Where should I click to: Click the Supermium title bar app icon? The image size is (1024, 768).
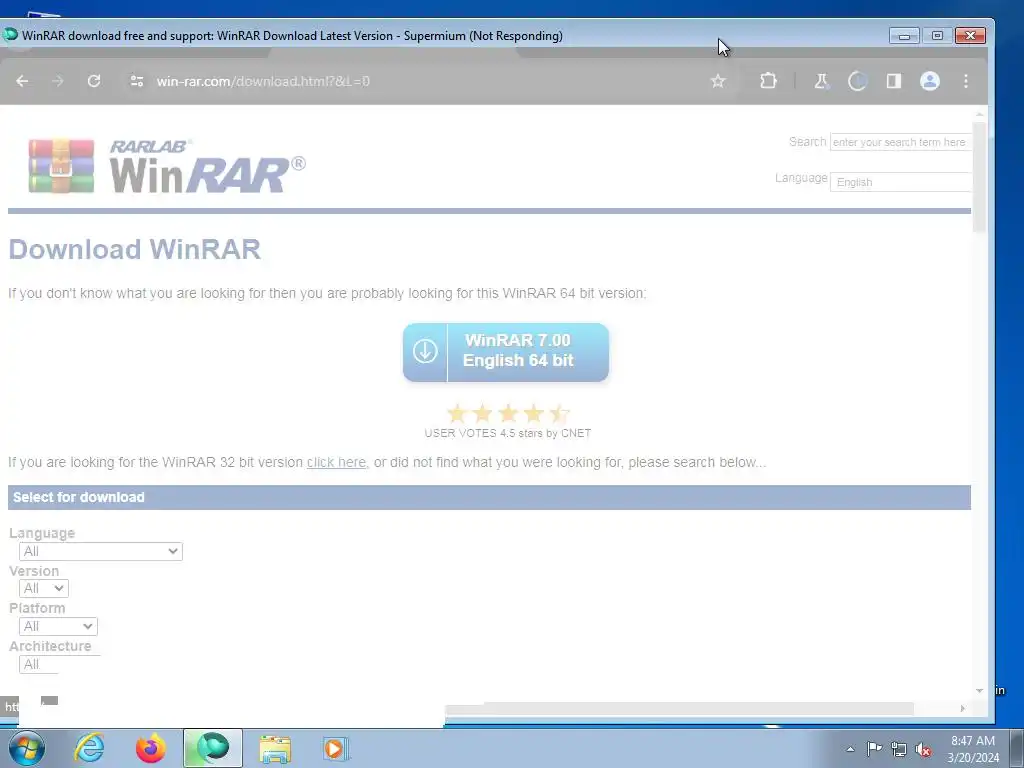[x=10, y=35]
